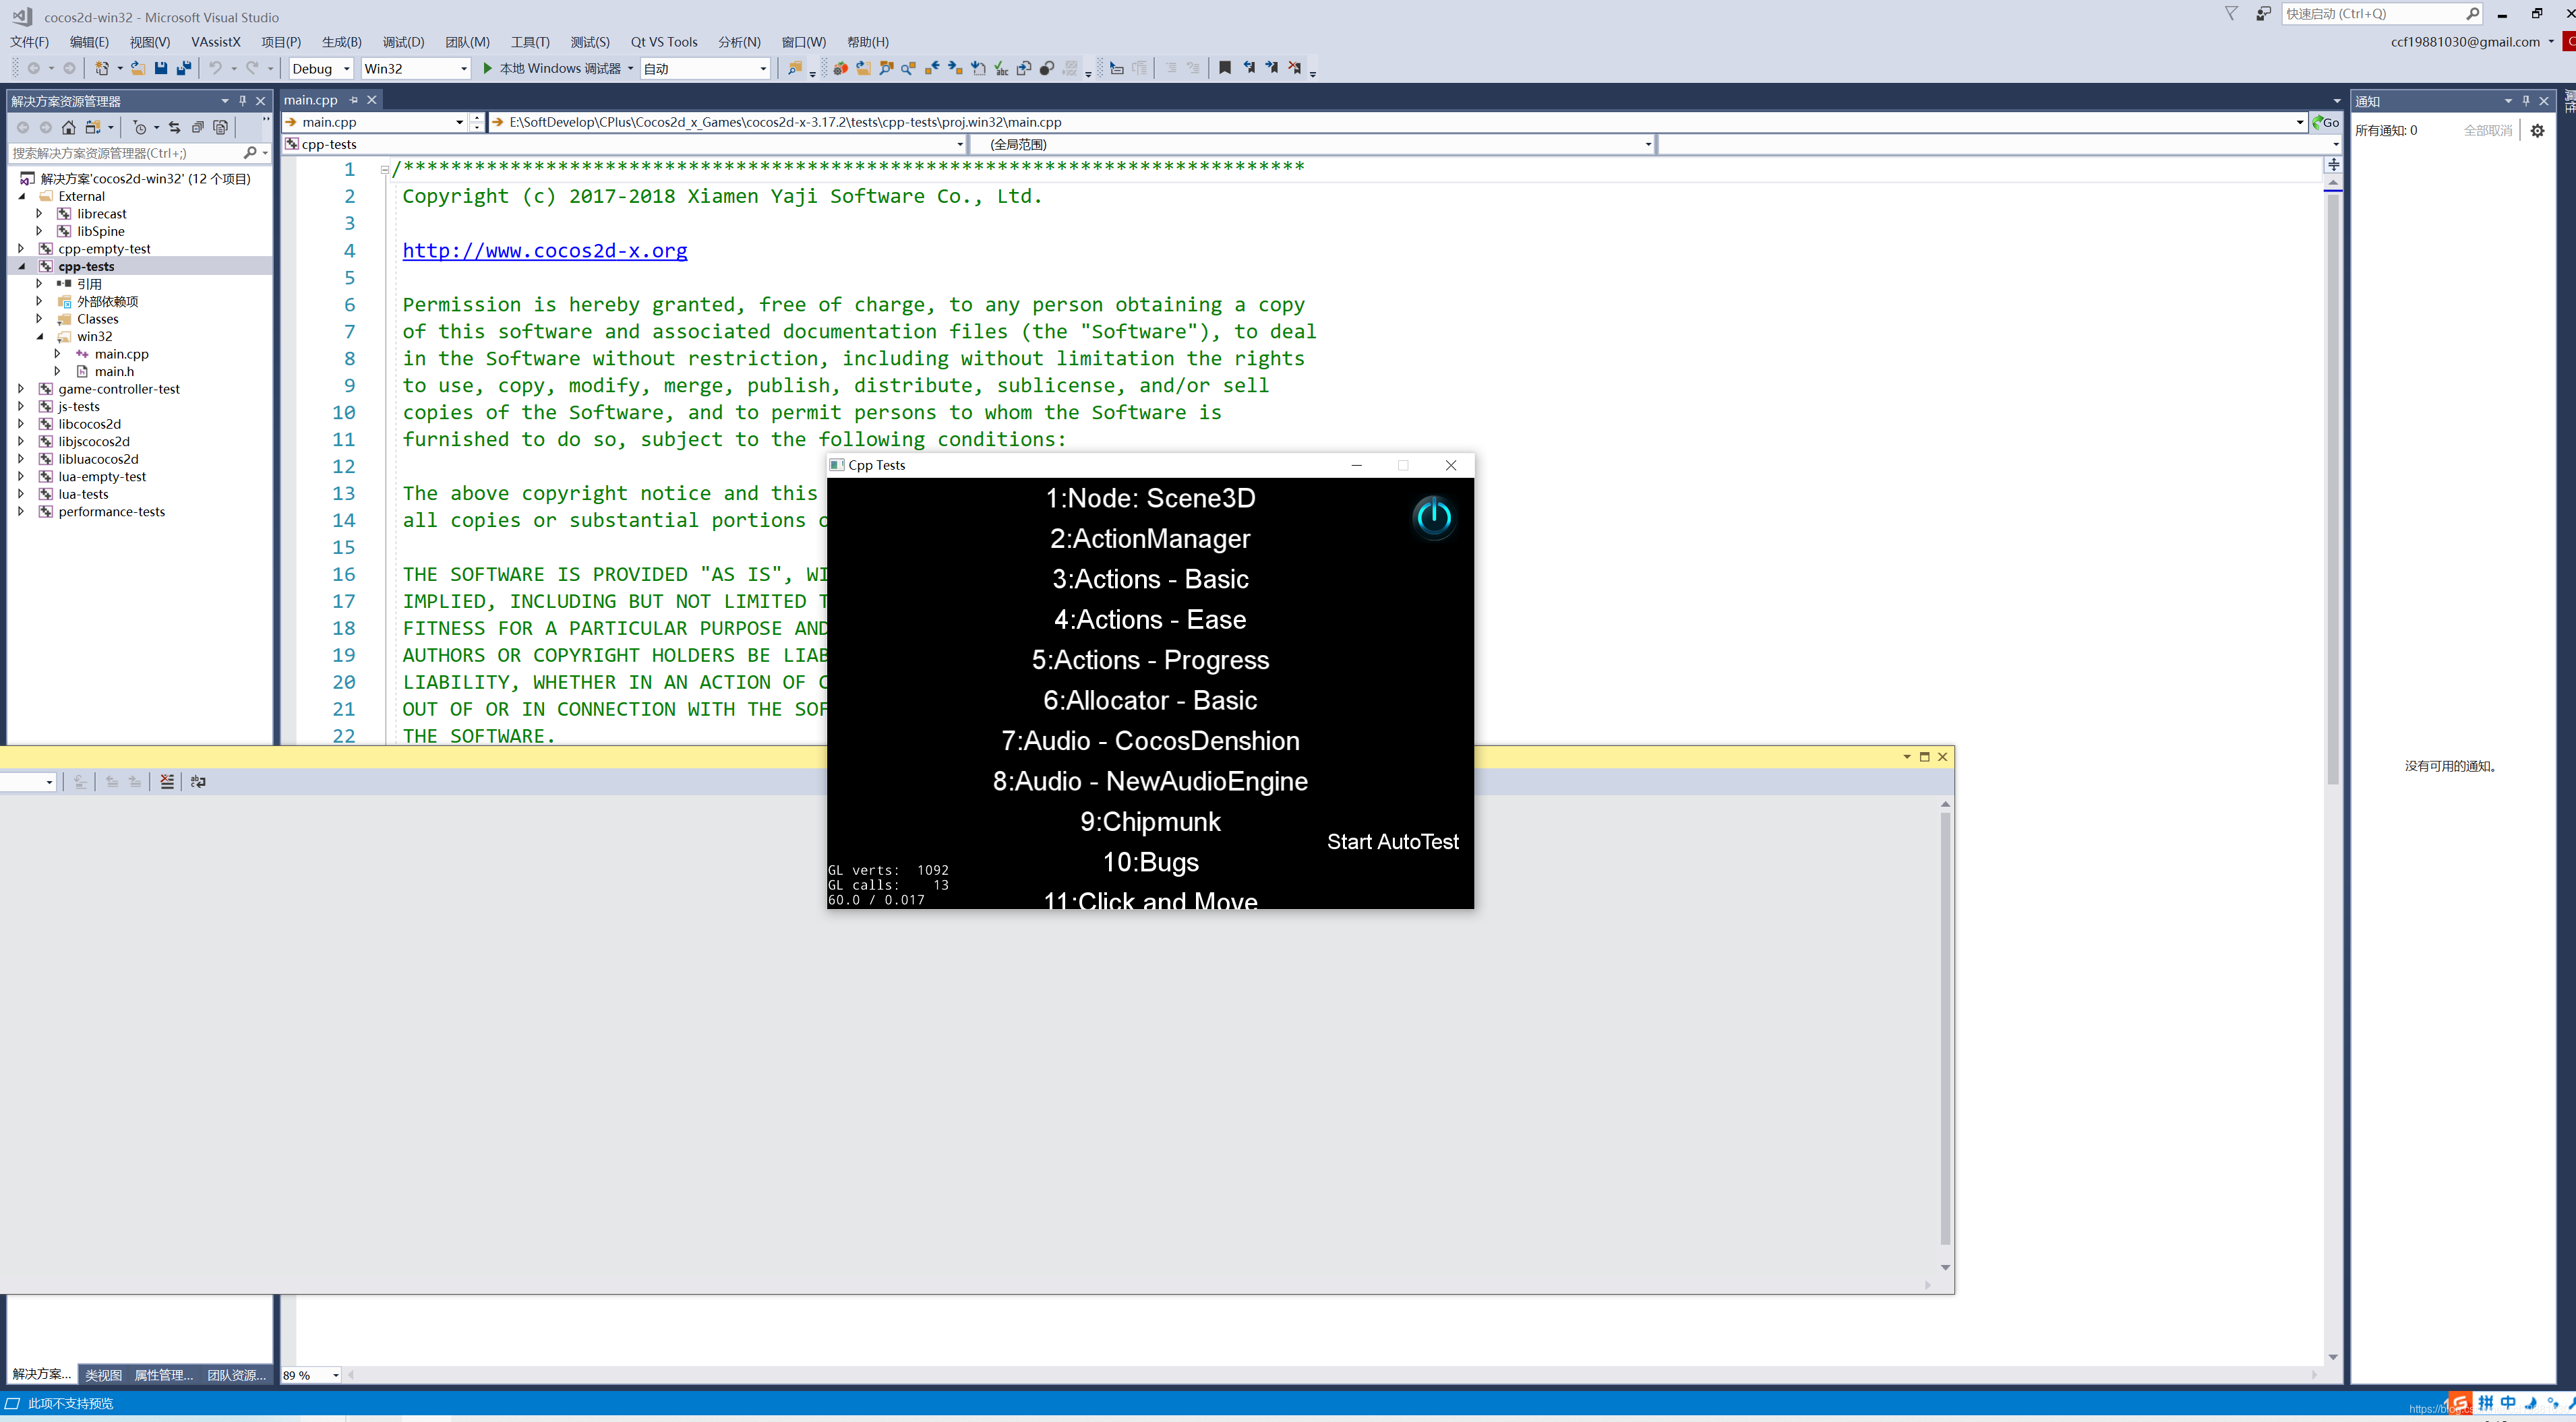Go home in Solution Explorer toolbar
2576x1422 pixels.
point(68,127)
